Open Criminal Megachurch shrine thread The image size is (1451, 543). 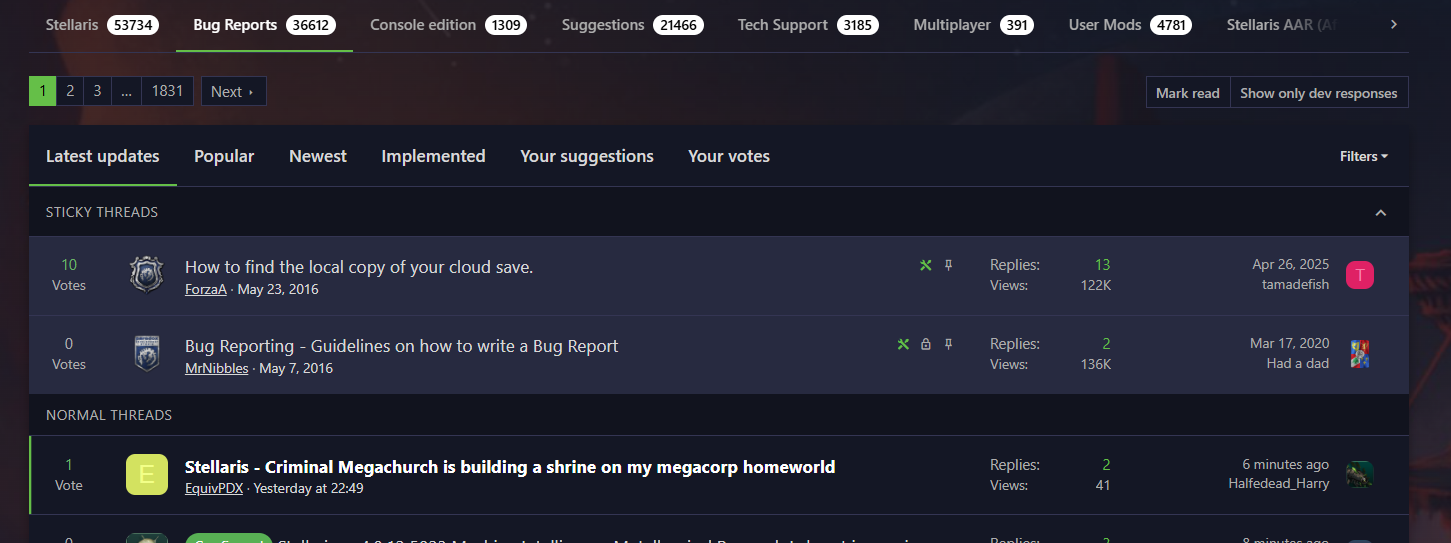510,467
